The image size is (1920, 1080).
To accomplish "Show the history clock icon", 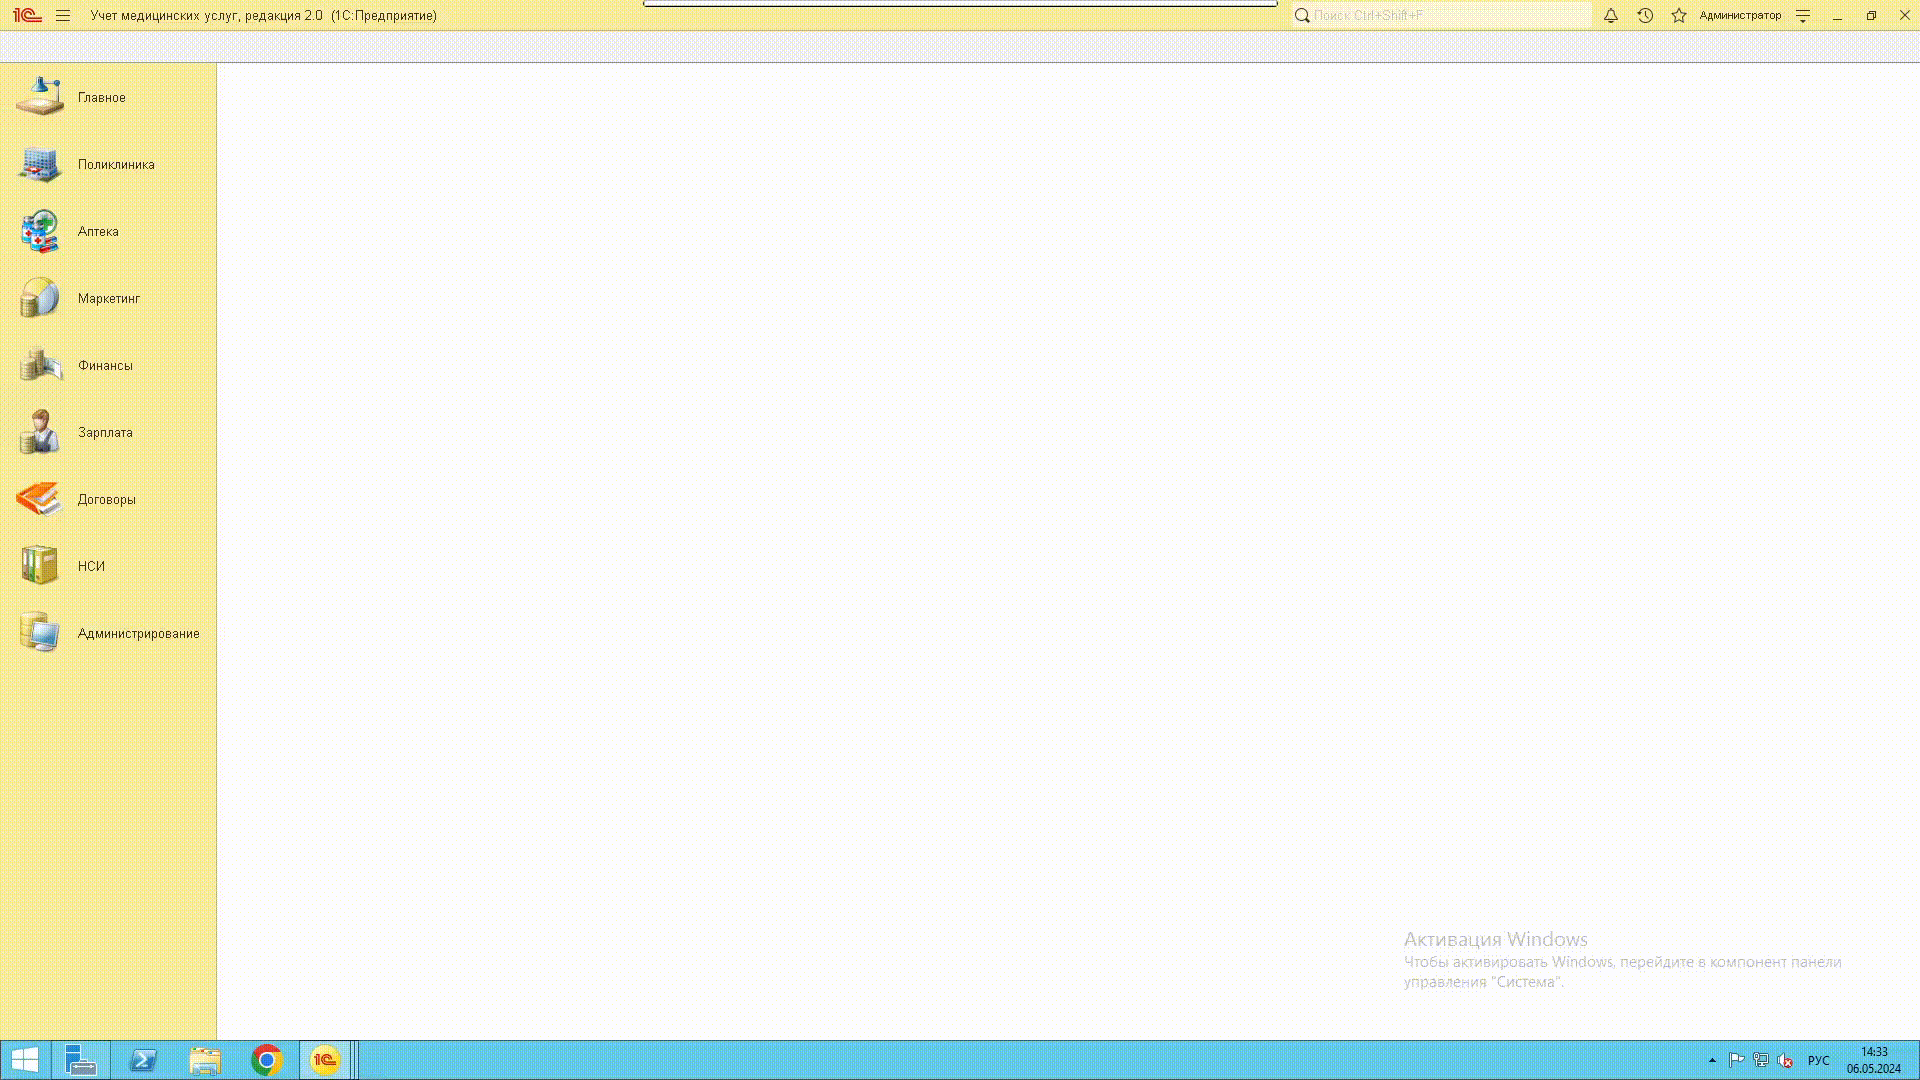I will coord(1645,16).
